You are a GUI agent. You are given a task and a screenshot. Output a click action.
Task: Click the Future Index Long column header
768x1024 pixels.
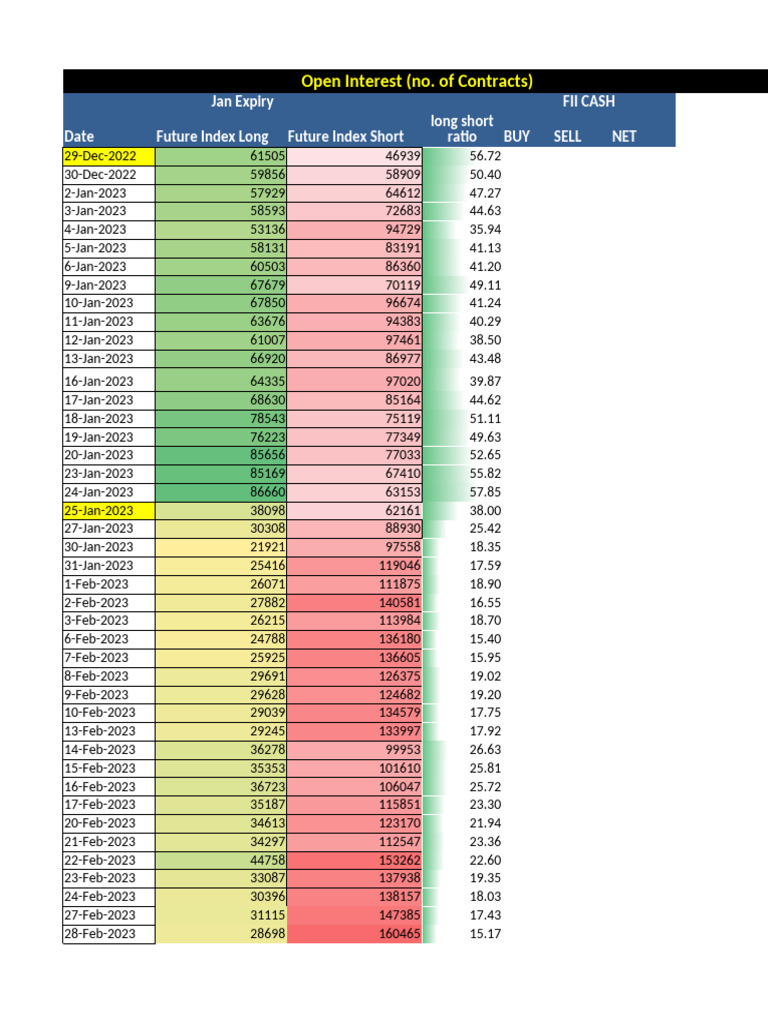pos(212,136)
